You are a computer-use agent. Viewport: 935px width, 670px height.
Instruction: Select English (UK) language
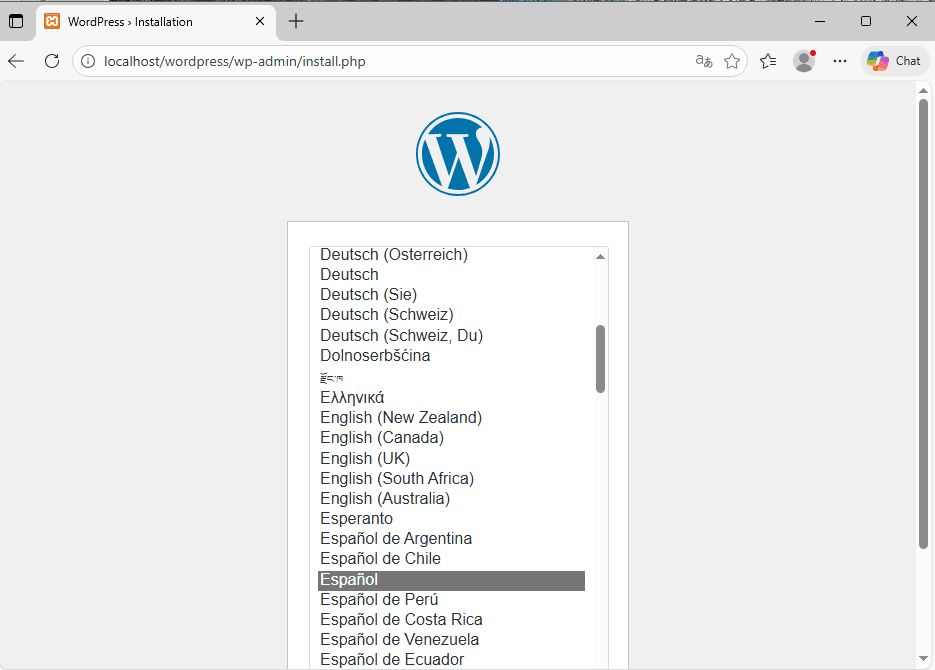point(365,458)
